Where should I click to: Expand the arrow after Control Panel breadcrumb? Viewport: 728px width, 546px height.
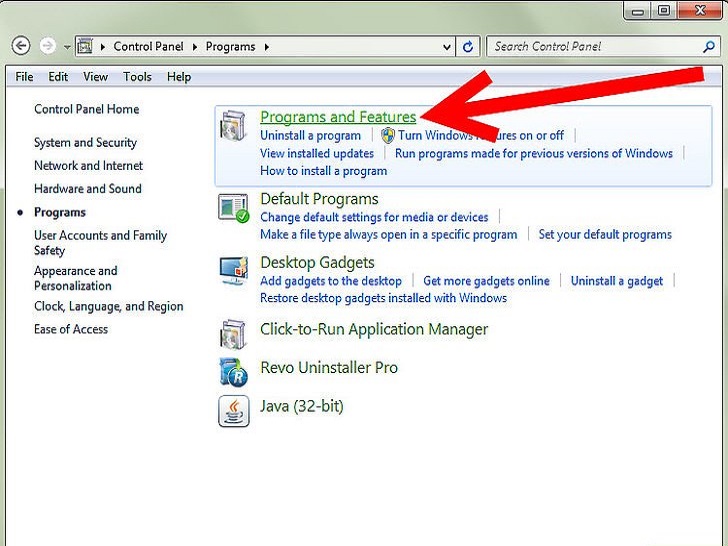tap(195, 47)
